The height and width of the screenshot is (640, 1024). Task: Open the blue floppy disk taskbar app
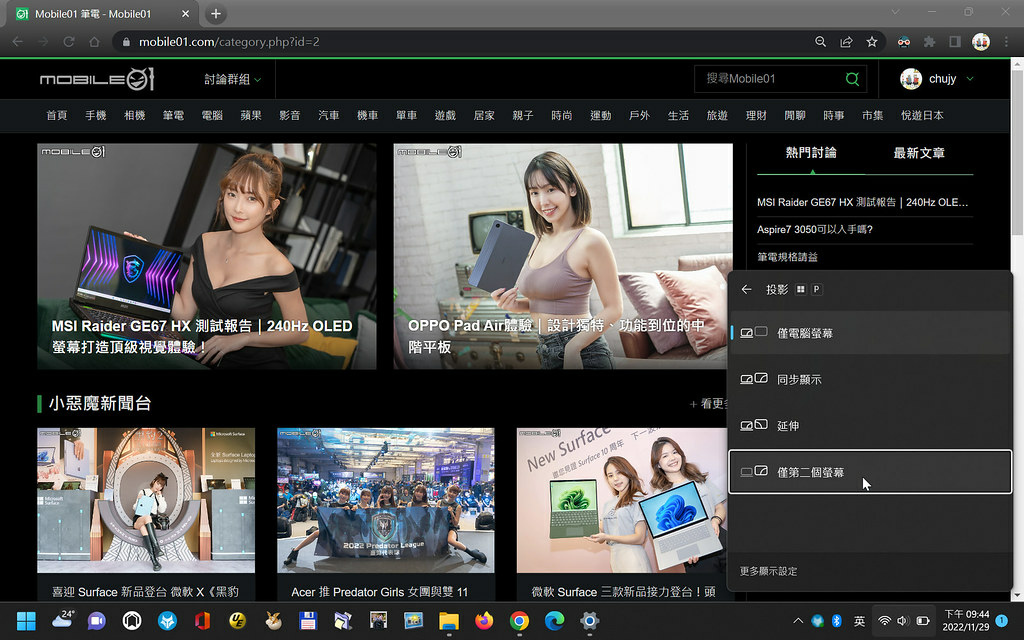coord(308,620)
